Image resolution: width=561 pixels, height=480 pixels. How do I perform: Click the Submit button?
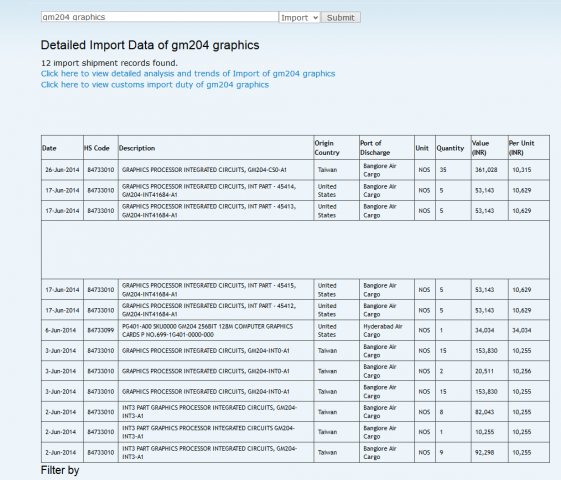coord(341,18)
